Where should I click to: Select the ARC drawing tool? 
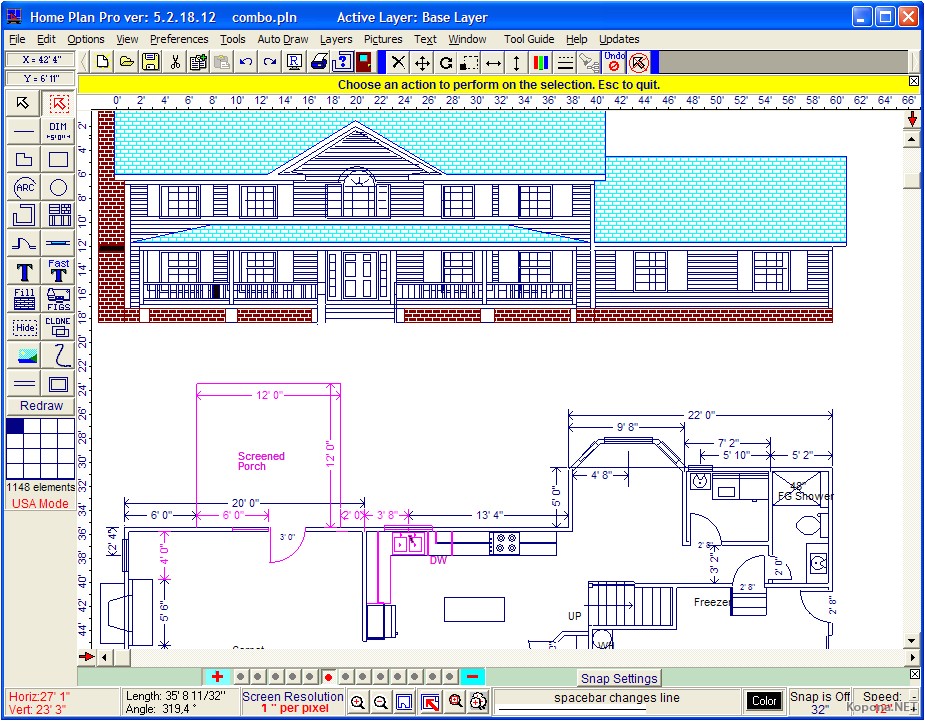(x=24, y=187)
